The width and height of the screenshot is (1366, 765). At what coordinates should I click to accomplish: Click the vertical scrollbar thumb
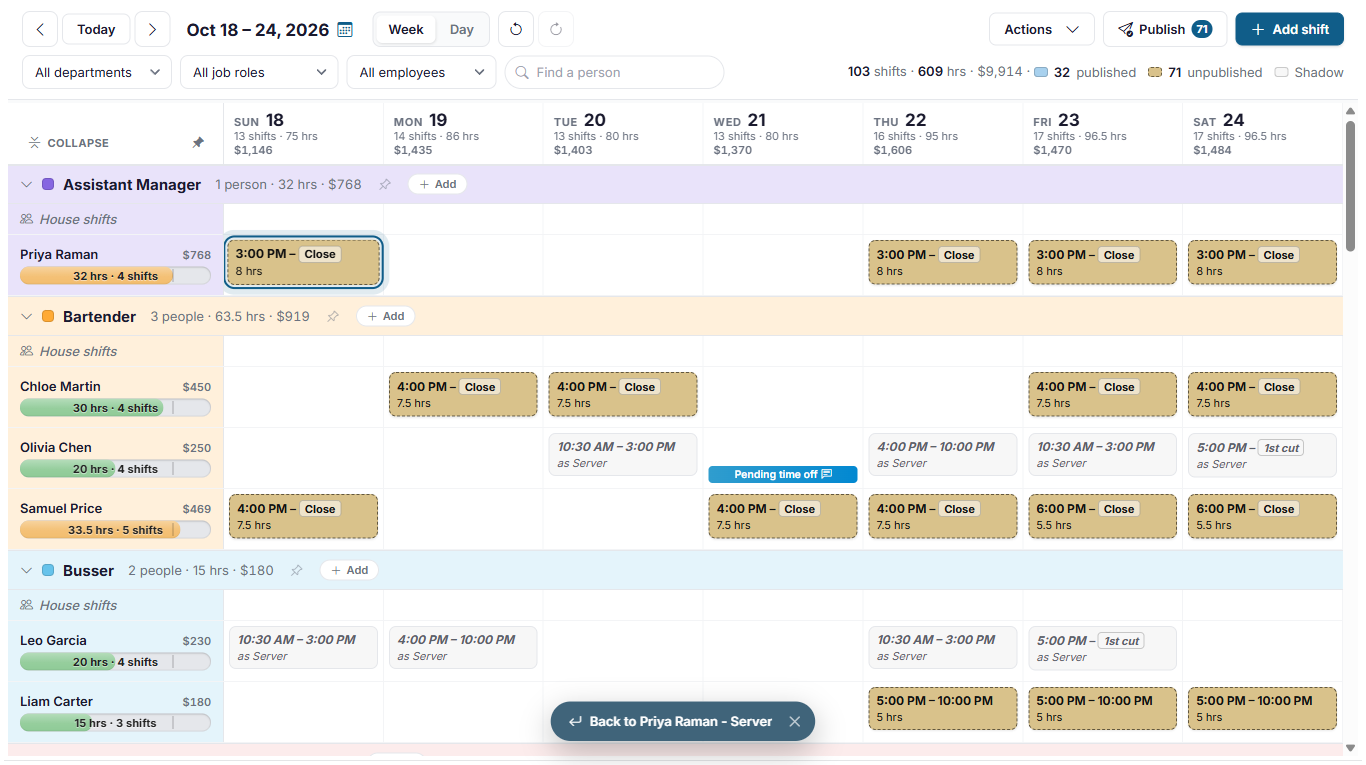[1351, 185]
